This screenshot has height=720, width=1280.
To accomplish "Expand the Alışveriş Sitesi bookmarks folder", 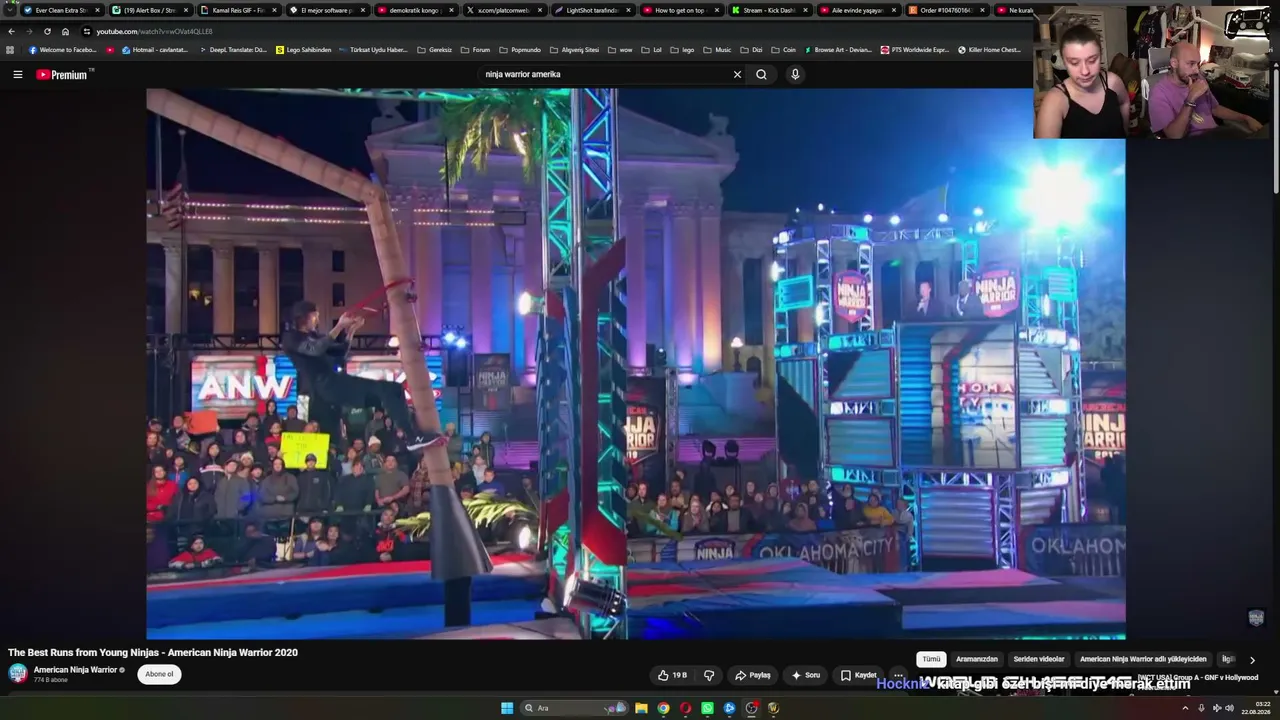I will (574, 50).
